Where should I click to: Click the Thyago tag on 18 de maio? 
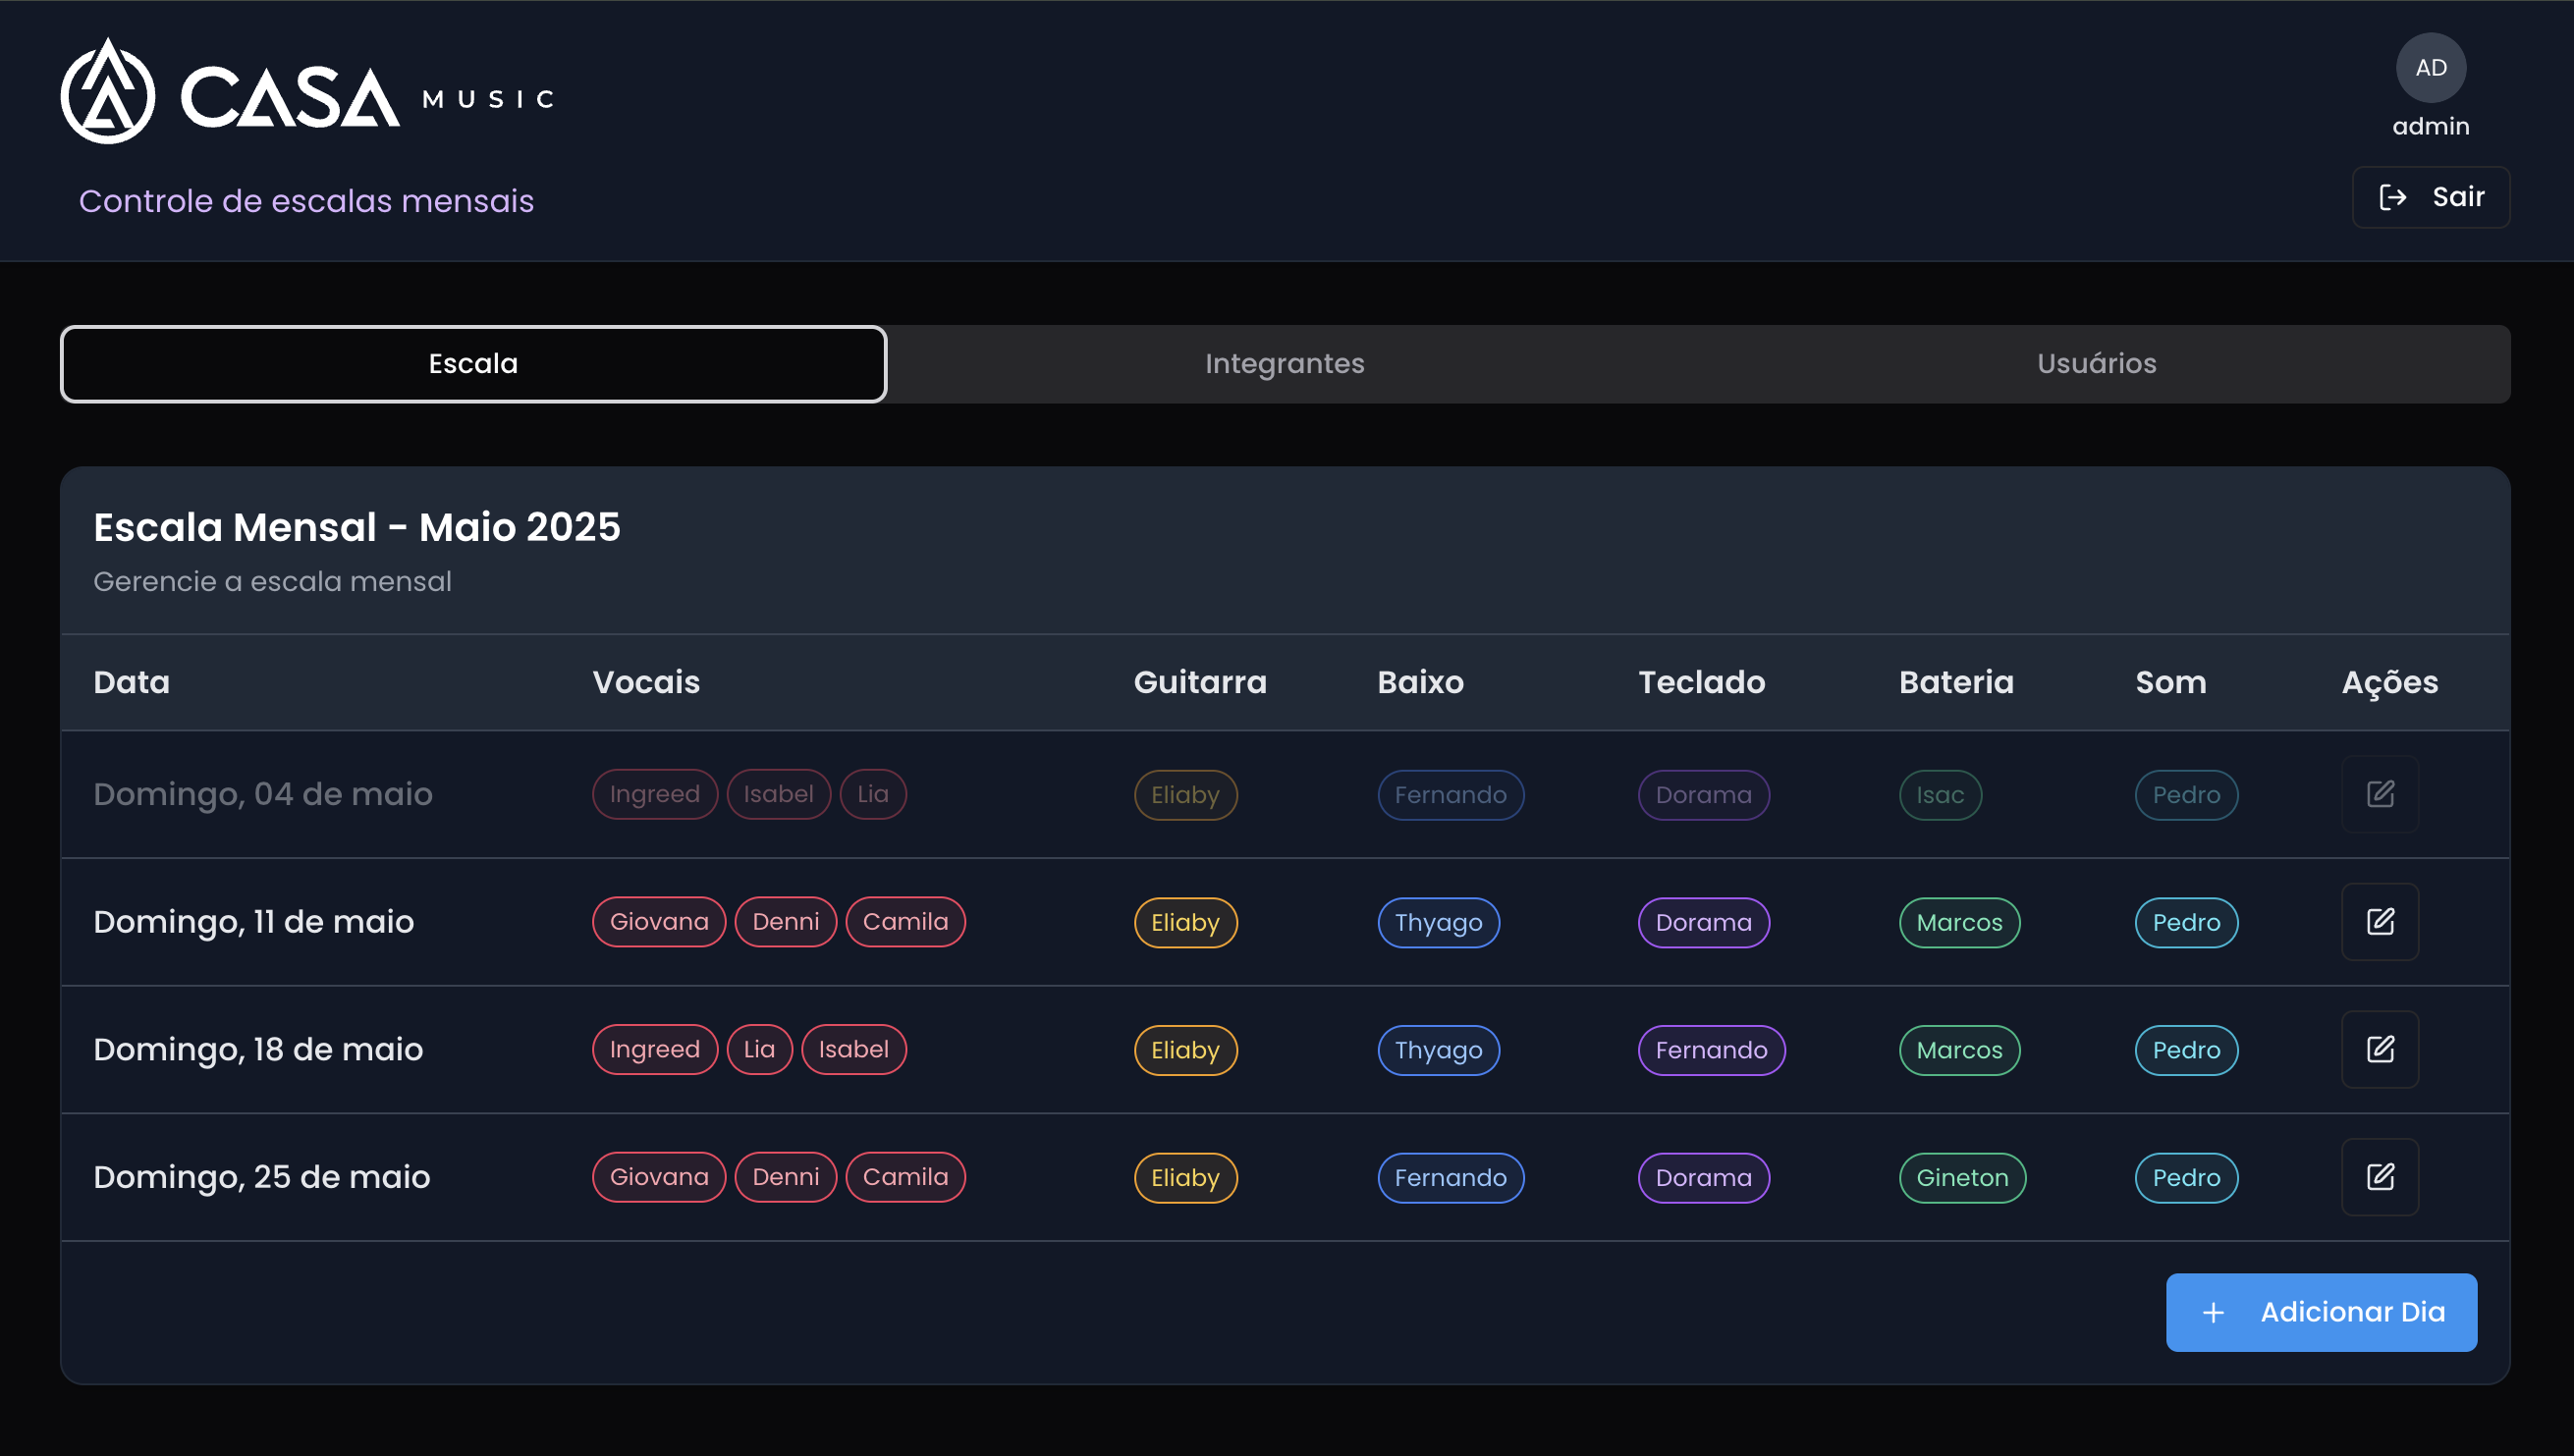(x=1439, y=1051)
